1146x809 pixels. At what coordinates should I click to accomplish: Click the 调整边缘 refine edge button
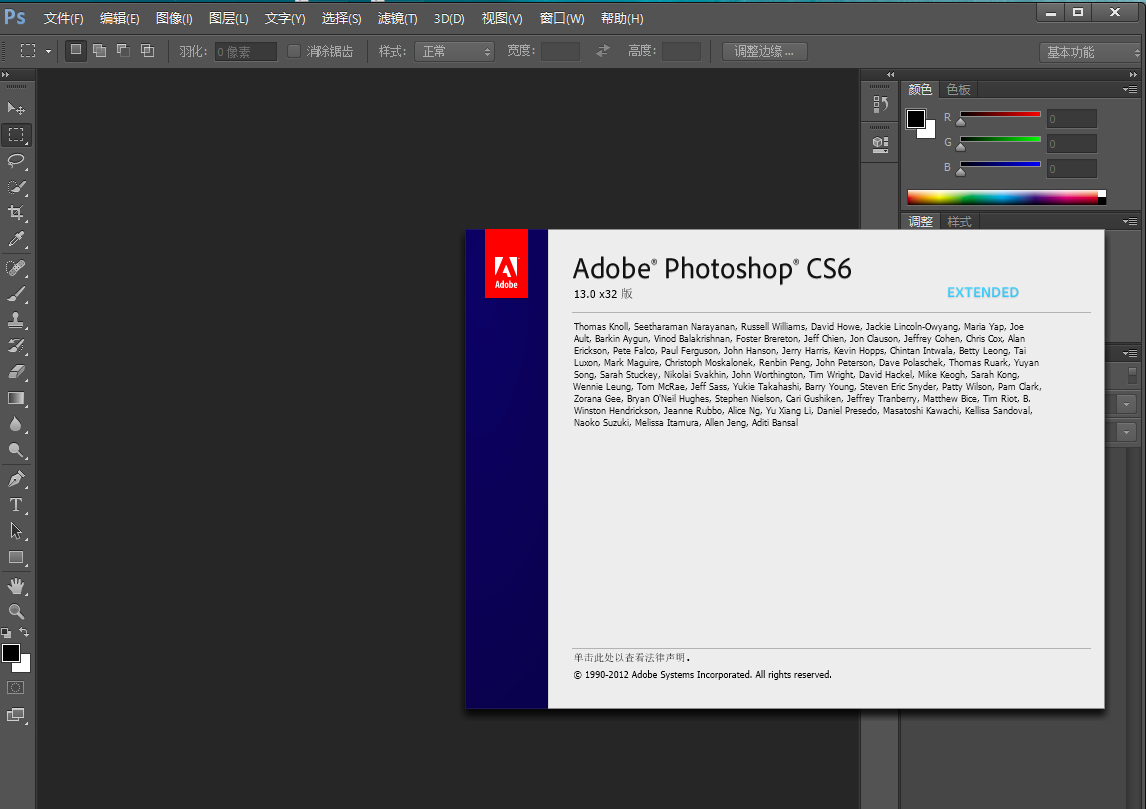click(764, 51)
